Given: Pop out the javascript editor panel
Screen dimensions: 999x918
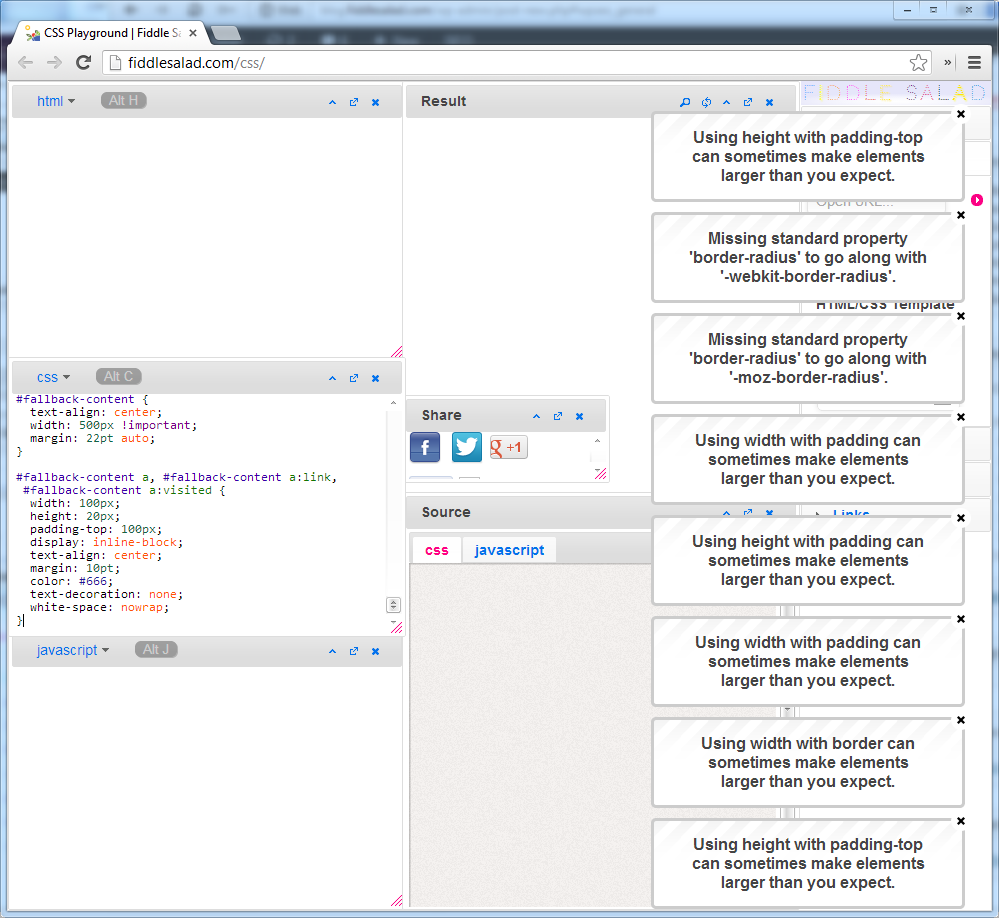Looking at the screenshot, I should [354, 651].
